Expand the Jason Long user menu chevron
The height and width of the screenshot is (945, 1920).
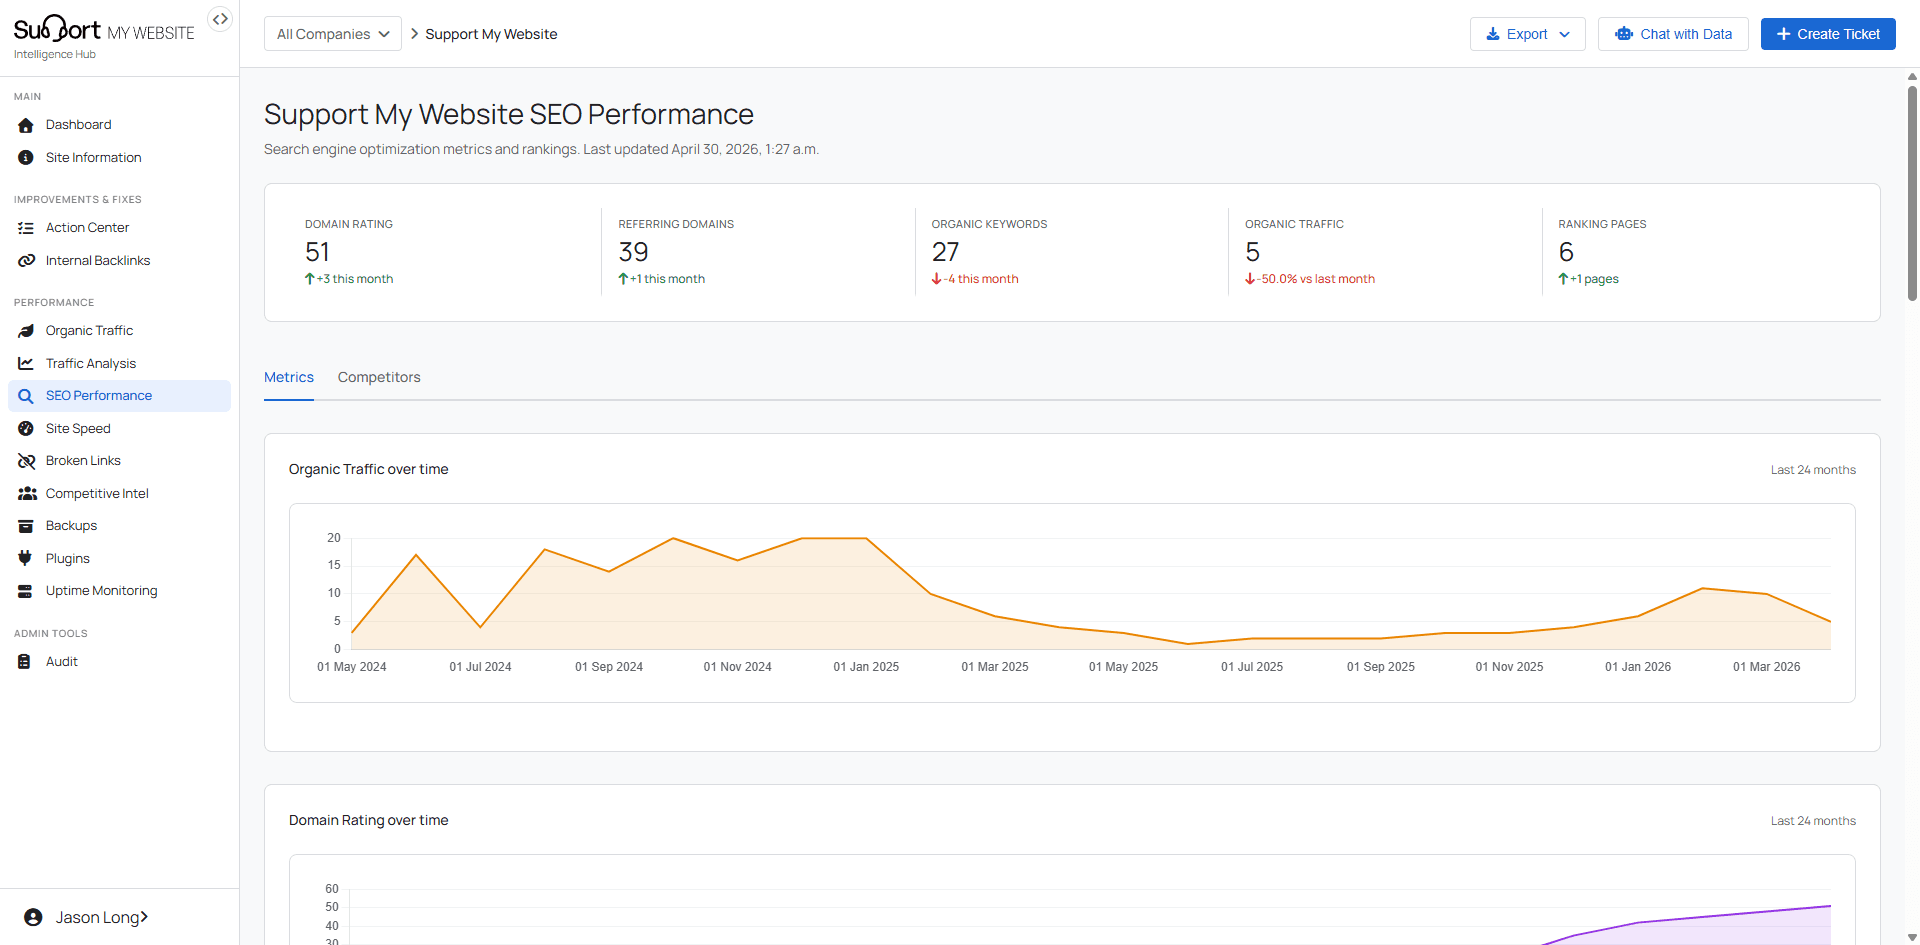tap(144, 917)
